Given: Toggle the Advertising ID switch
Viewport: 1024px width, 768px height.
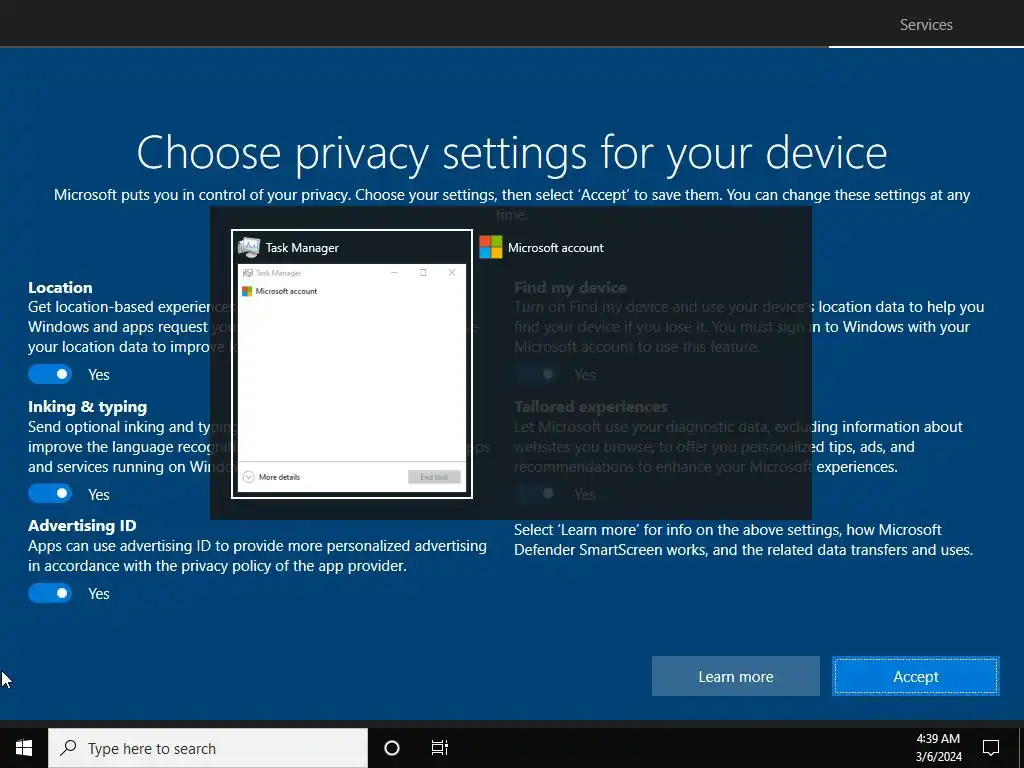Looking at the screenshot, I should pyautogui.click(x=50, y=593).
